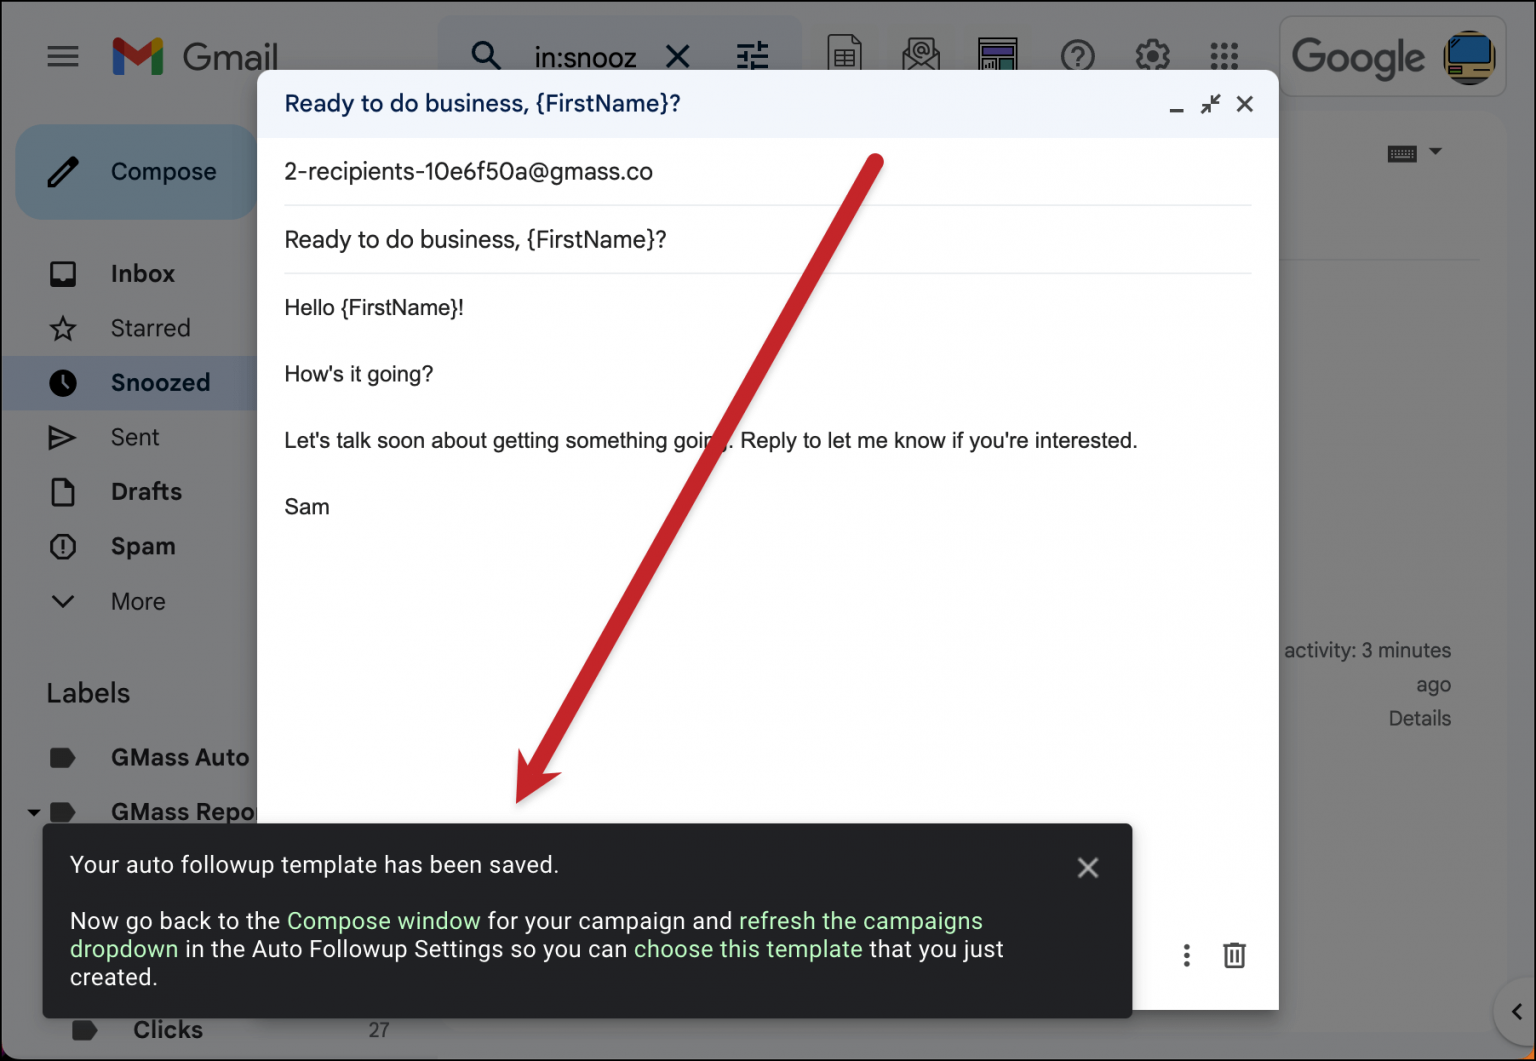Image resolution: width=1536 pixels, height=1061 pixels.
Task: Open the GMass dashboard reports icon
Action: pos(997,56)
